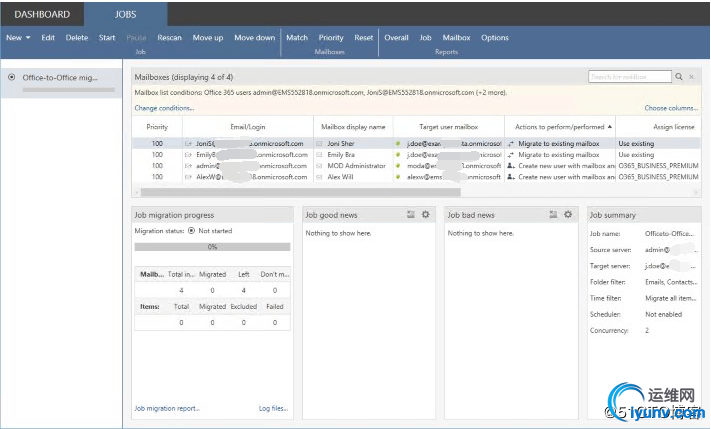The height and width of the screenshot is (429, 711).
Task: Open the Choose columns link
Action: click(671, 108)
